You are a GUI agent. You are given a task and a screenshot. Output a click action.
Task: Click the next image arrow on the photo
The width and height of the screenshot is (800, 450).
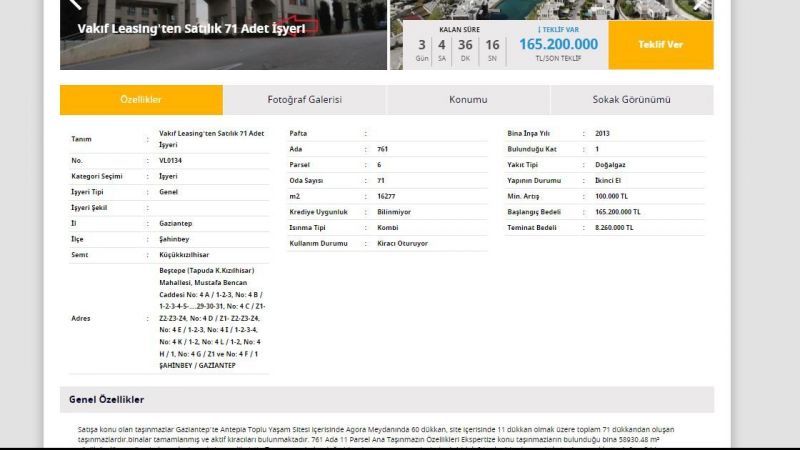coord(703,5)
